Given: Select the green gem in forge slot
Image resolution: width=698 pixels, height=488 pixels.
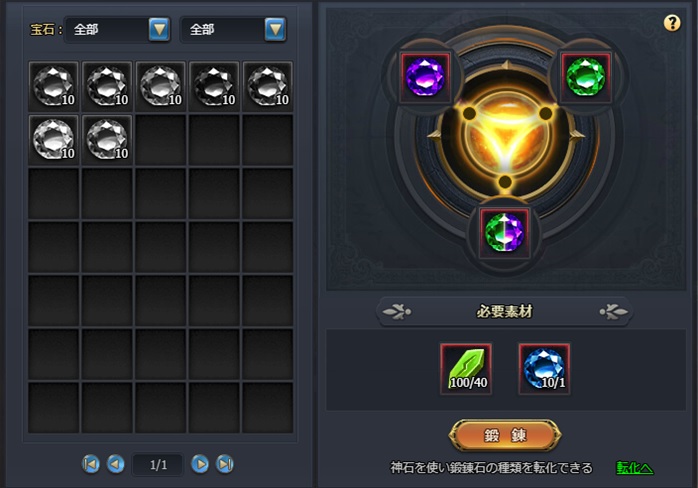Looking at the screenshot, I should coord(585,77).
